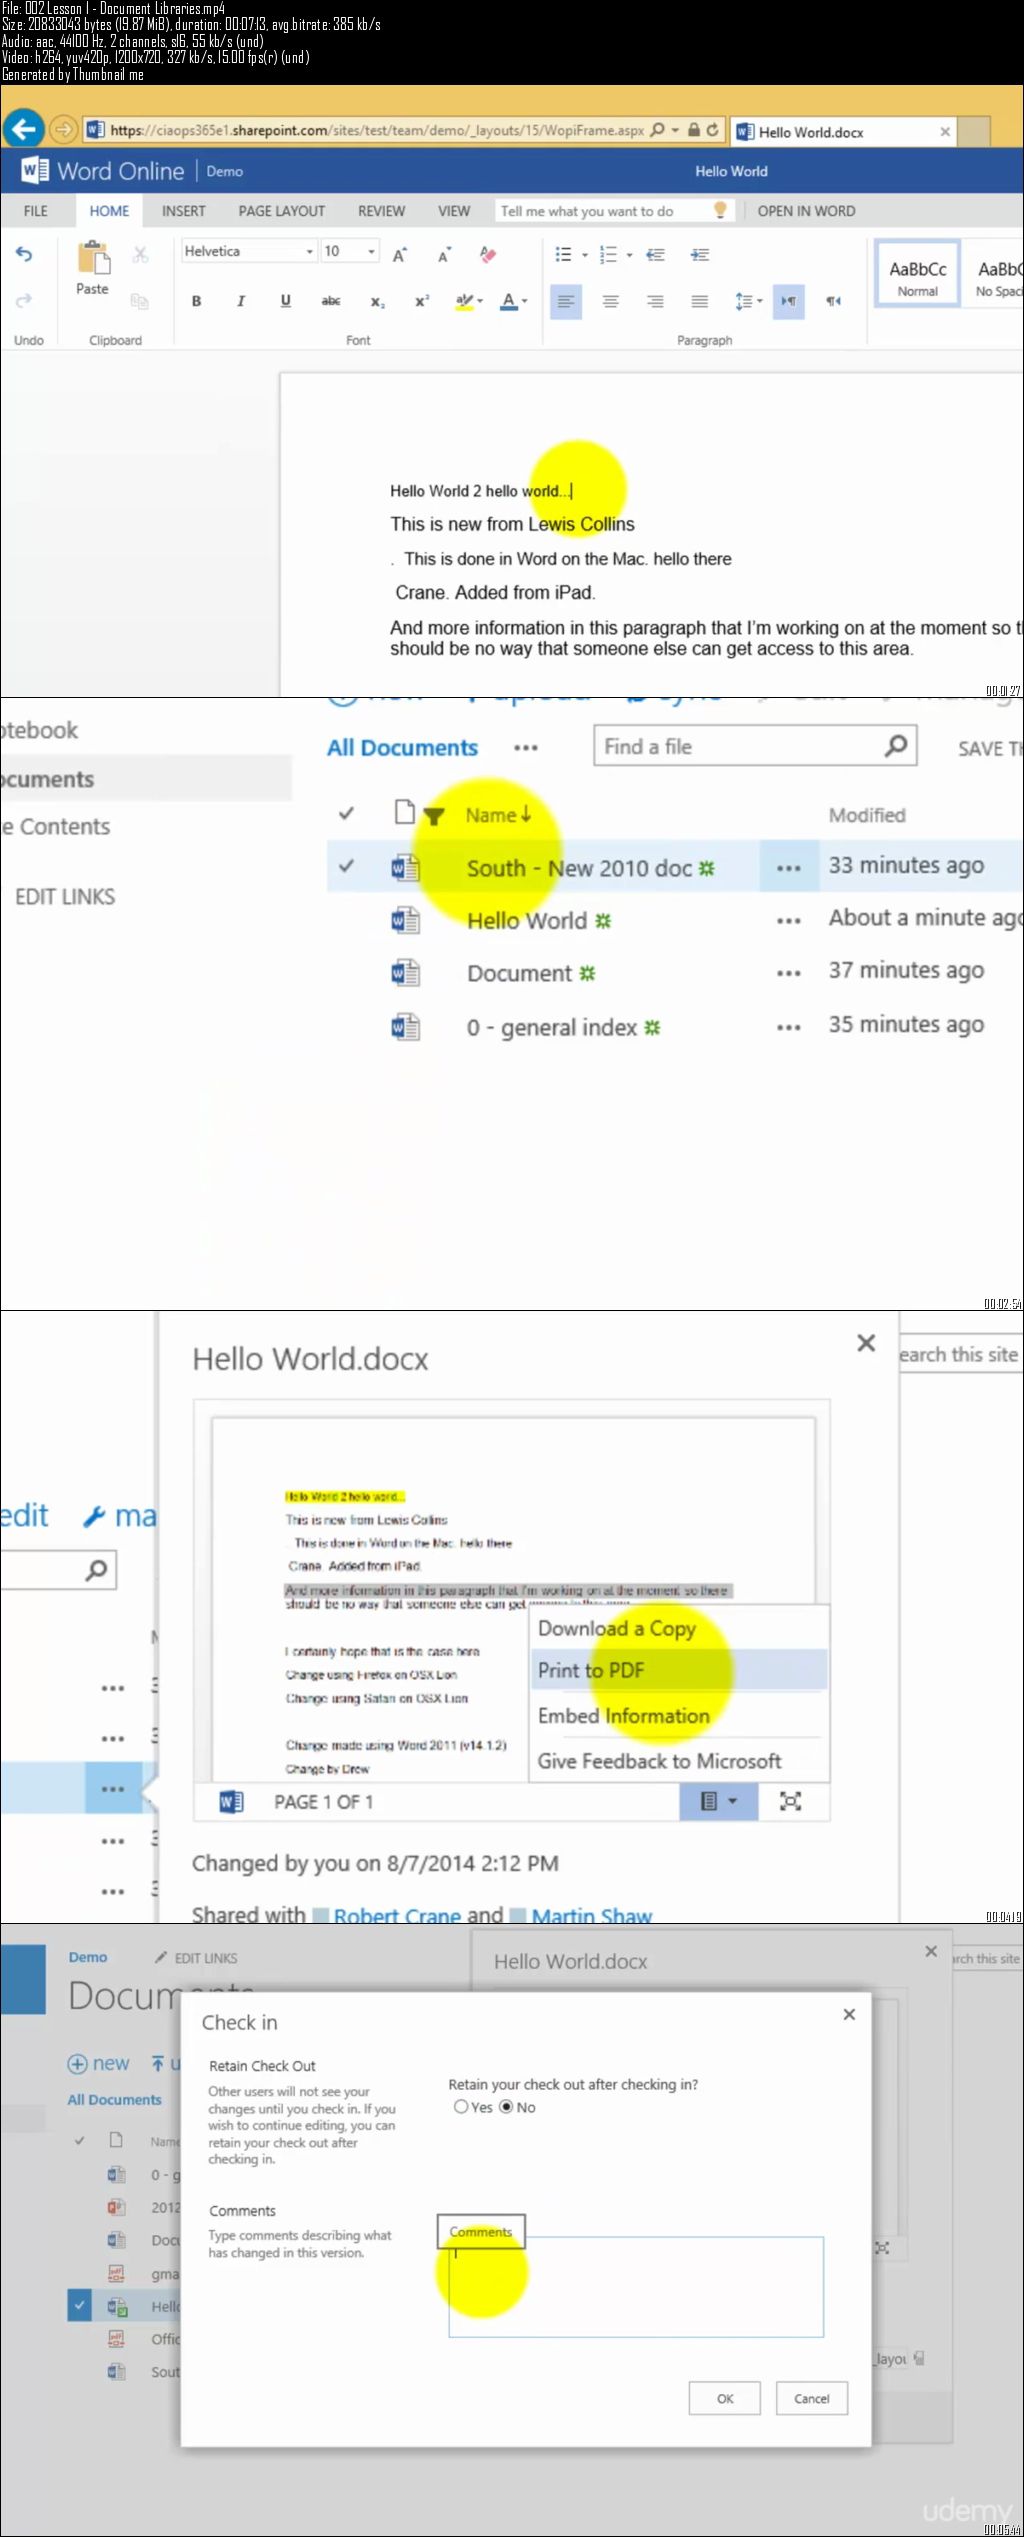Expand line spacing dropdown

point(748,301)
